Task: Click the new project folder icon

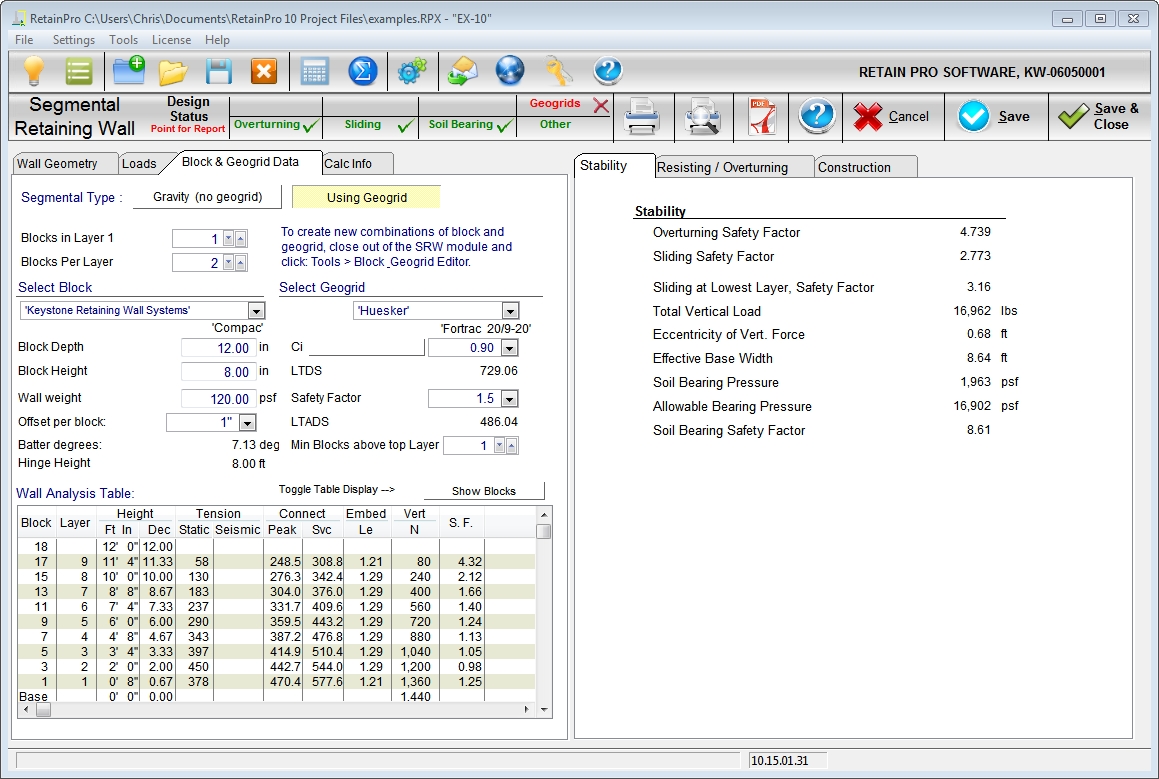Action: [128, 71]
